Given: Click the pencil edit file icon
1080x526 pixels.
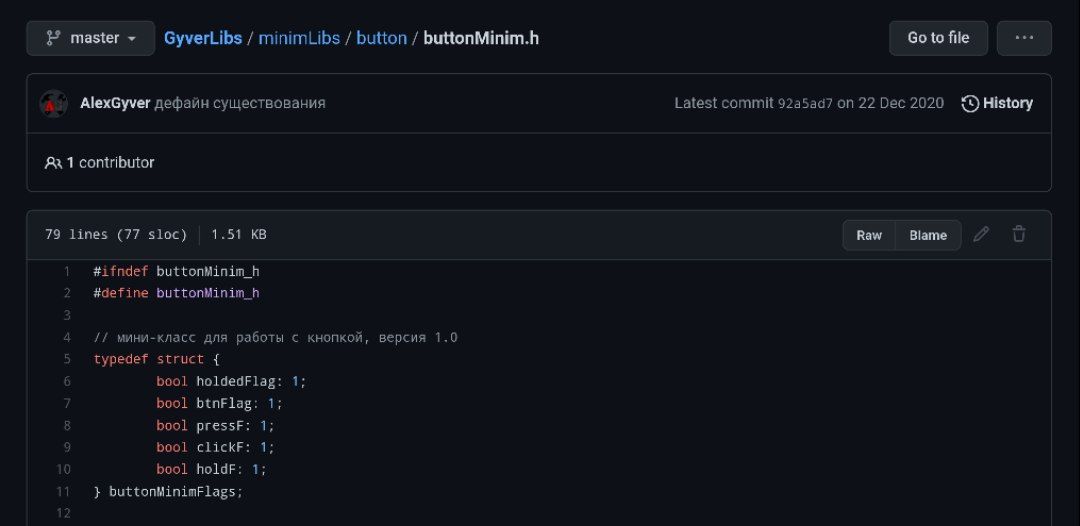Looking at the screenshot, I should [x=982, y=234].
